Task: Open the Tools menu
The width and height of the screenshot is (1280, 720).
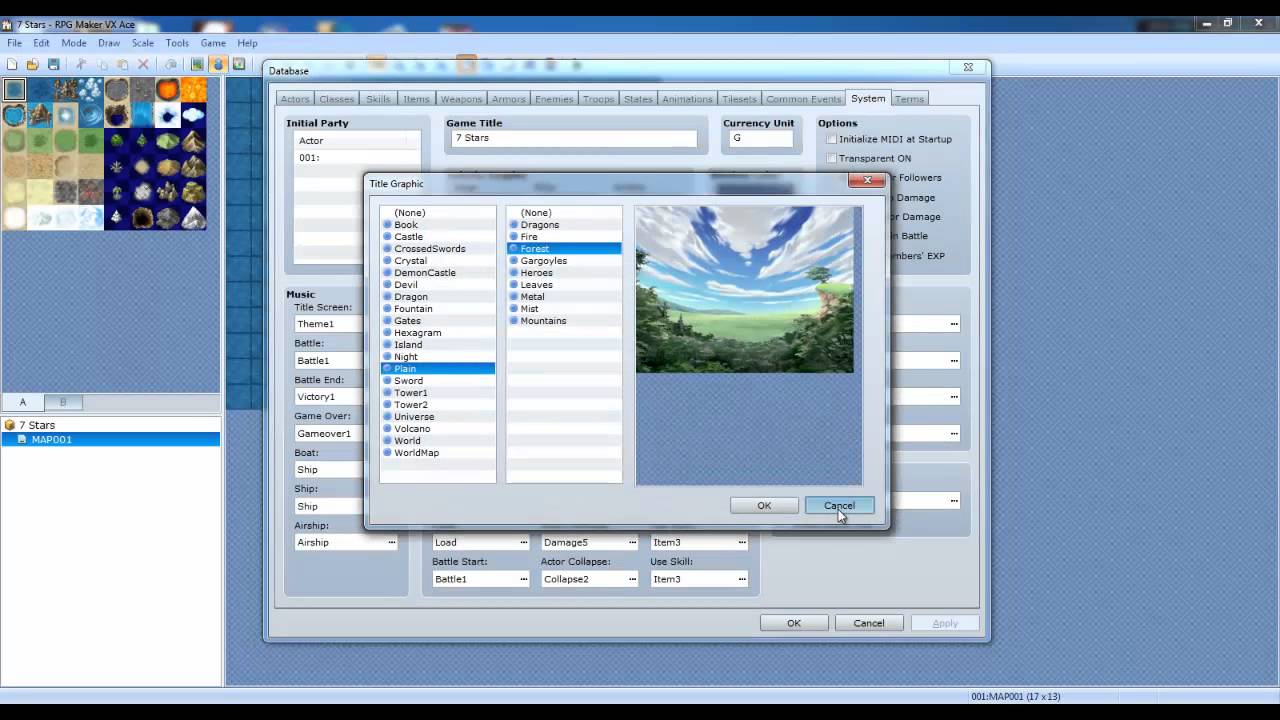Action: tap(177, 43)
